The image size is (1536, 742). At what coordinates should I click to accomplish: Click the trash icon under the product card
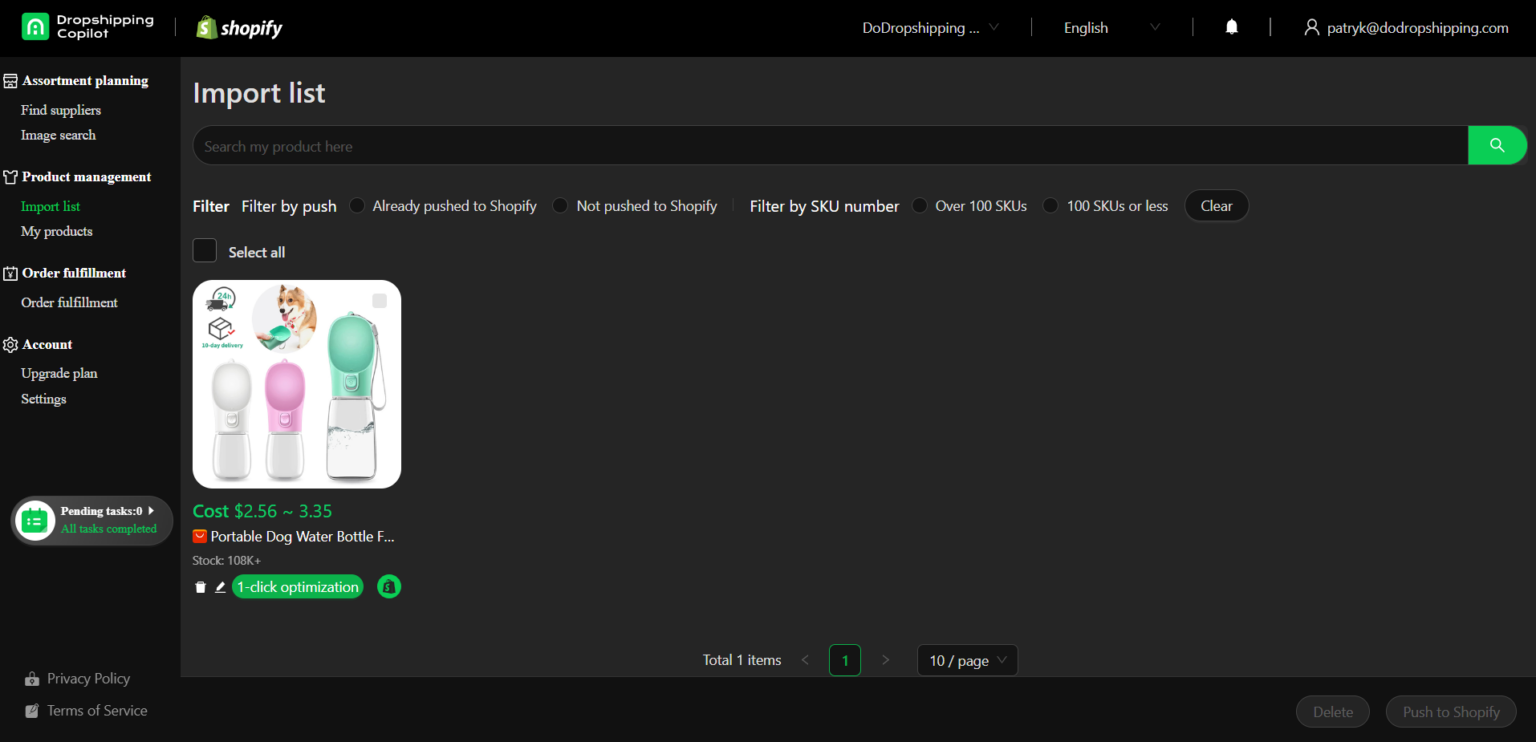point(200,586)
